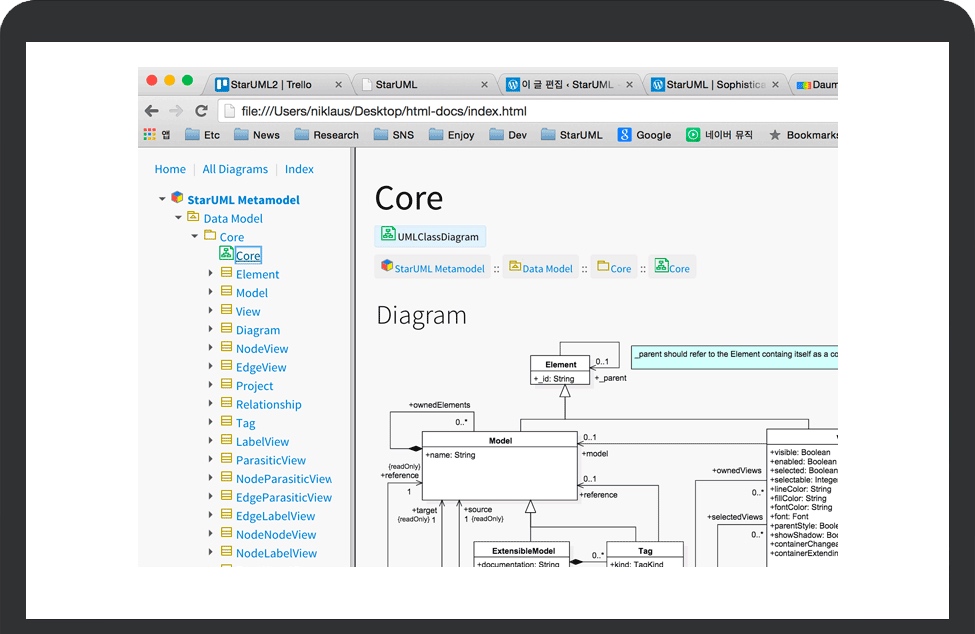This screenshot has height=634, width=975.
Task: Expand the NodeView tree item
Action: pos(211,348)
